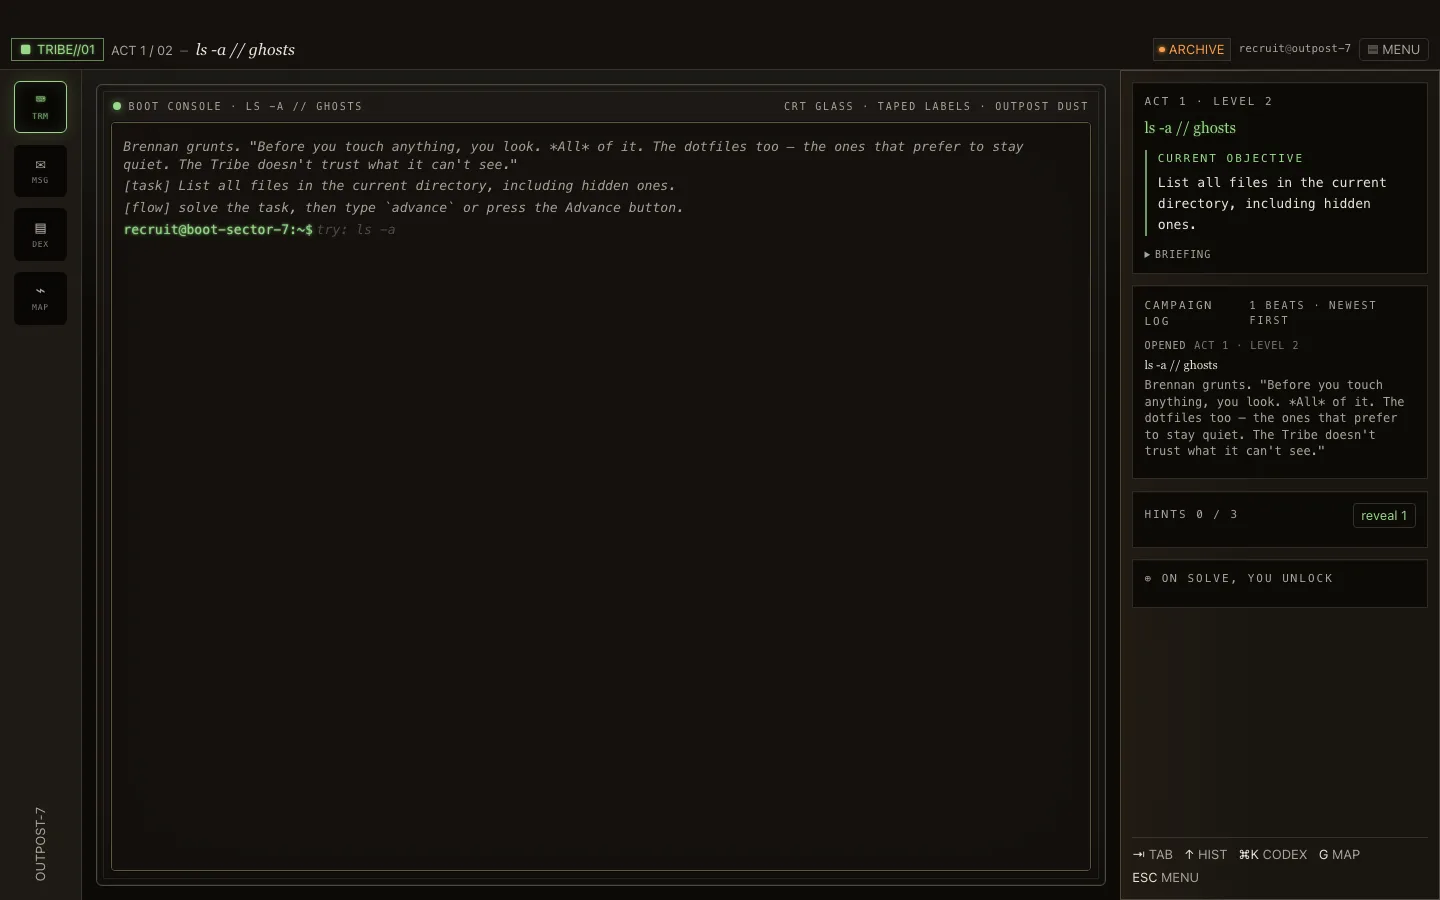Click the recruit@outpost-7 user label
This screenshot has height=900, width=1440.
1294,49
